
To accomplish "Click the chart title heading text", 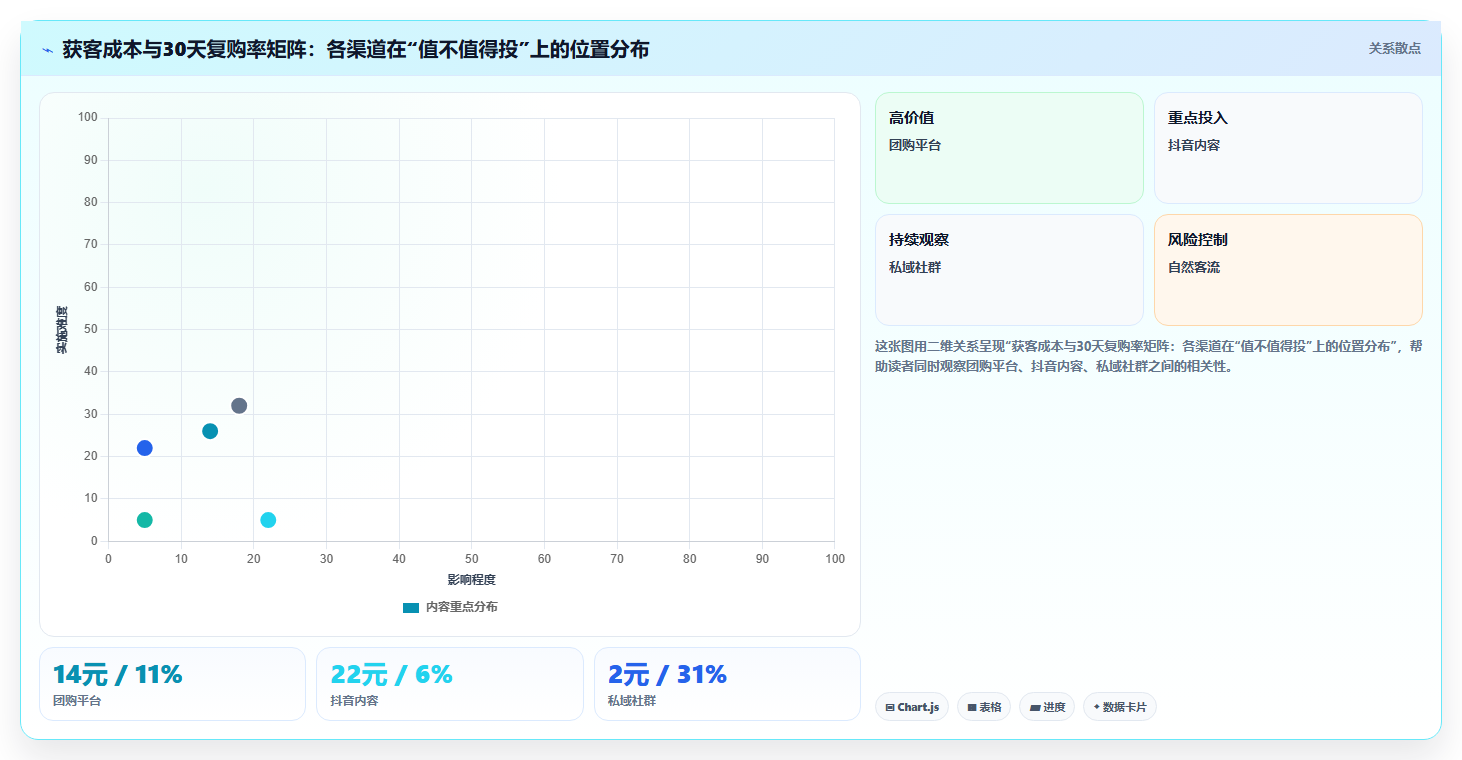I will (x=356, y=49).
